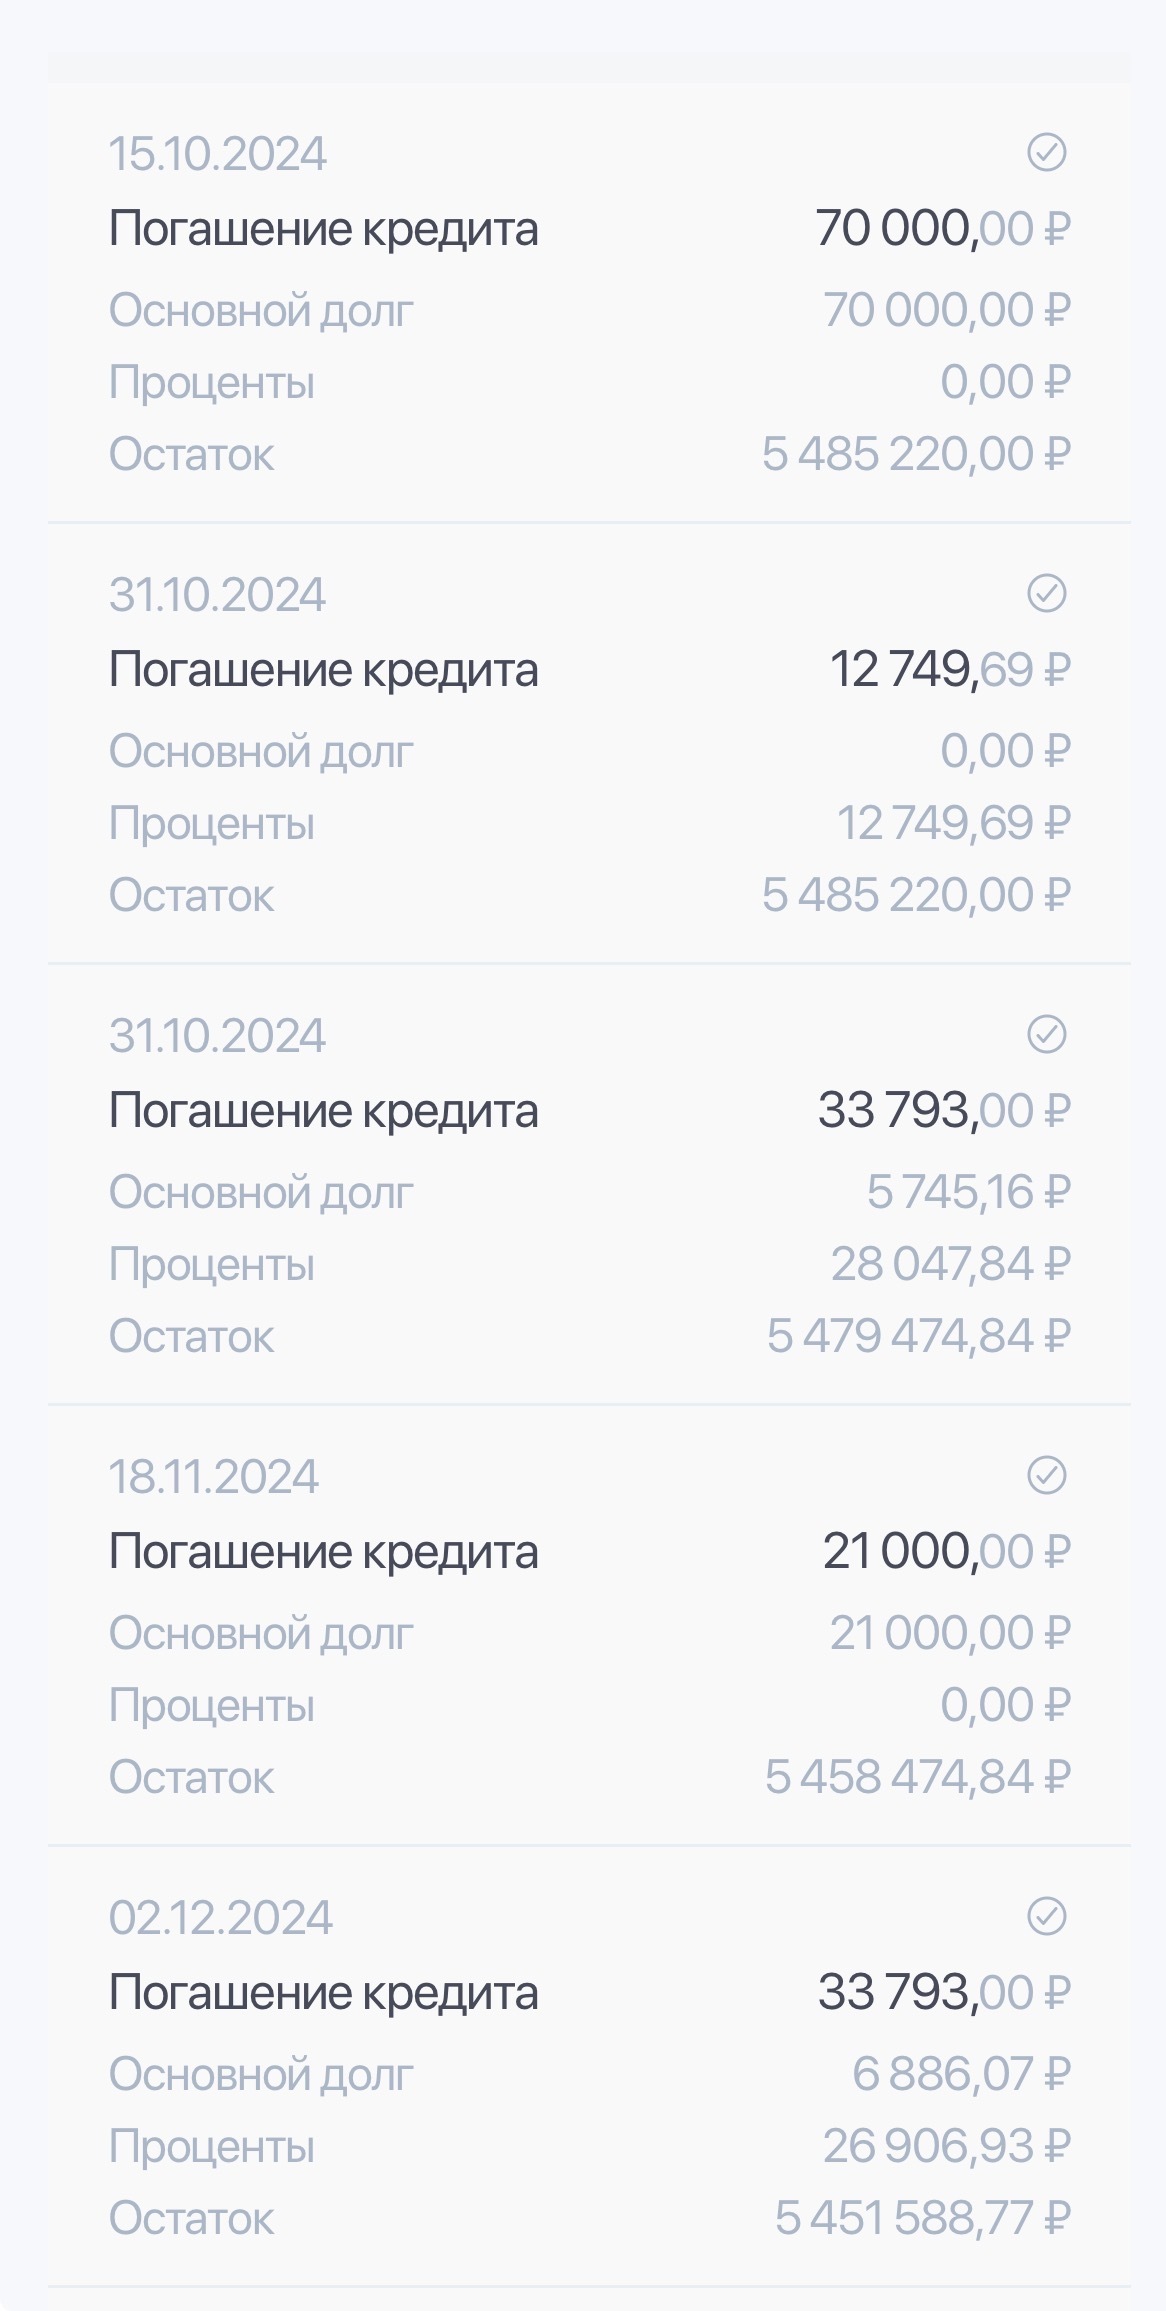
Task: Tap the checkmark icon beside the 12 749,69 ₽ payment
Action: click(1046, 594)
